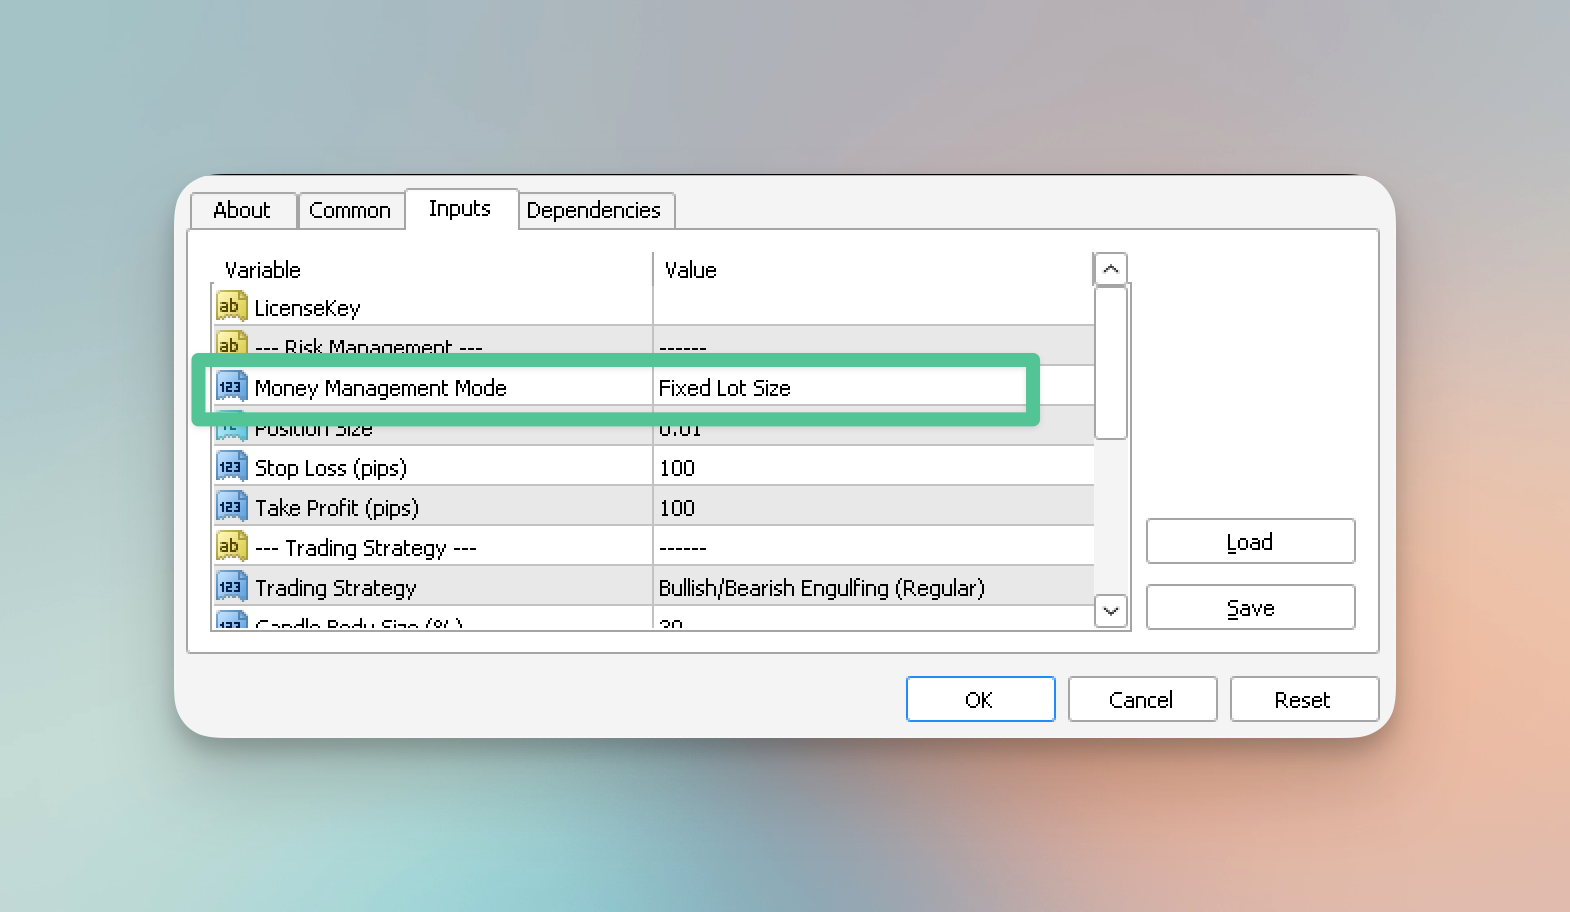
Task: Switch to the About tab
Action: tap(242, 211)
